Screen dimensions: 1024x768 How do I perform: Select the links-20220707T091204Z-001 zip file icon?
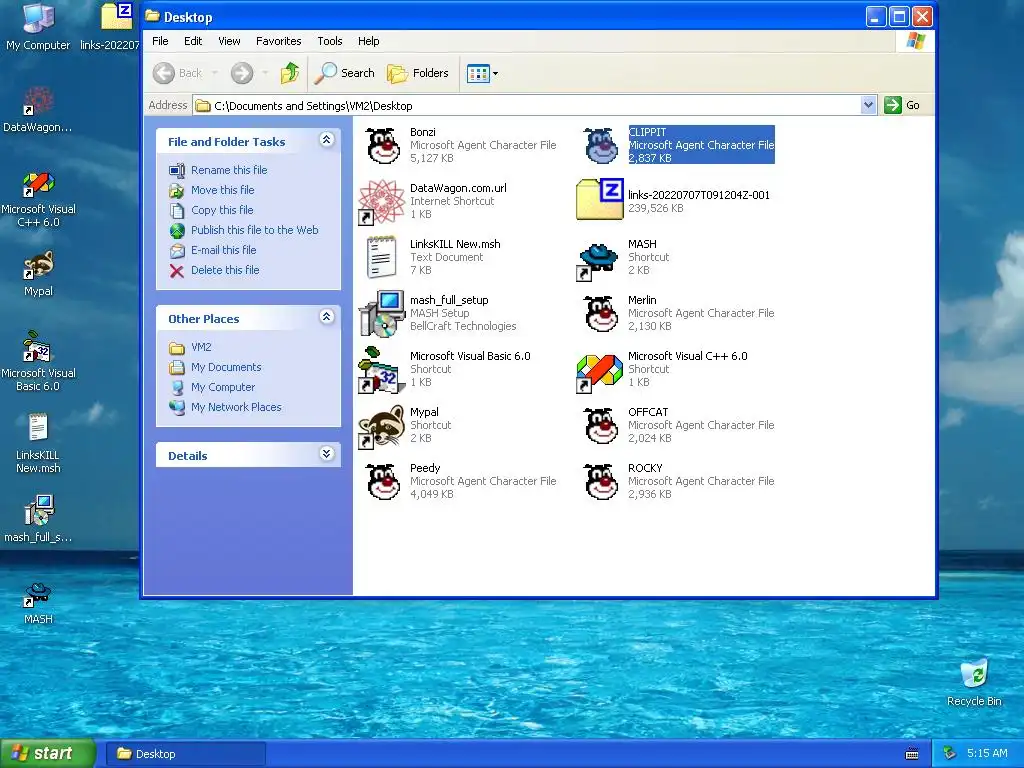(600, 200)
